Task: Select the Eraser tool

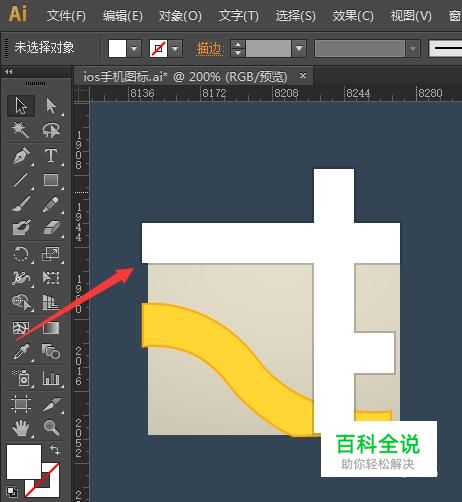Action: [51, 227]
